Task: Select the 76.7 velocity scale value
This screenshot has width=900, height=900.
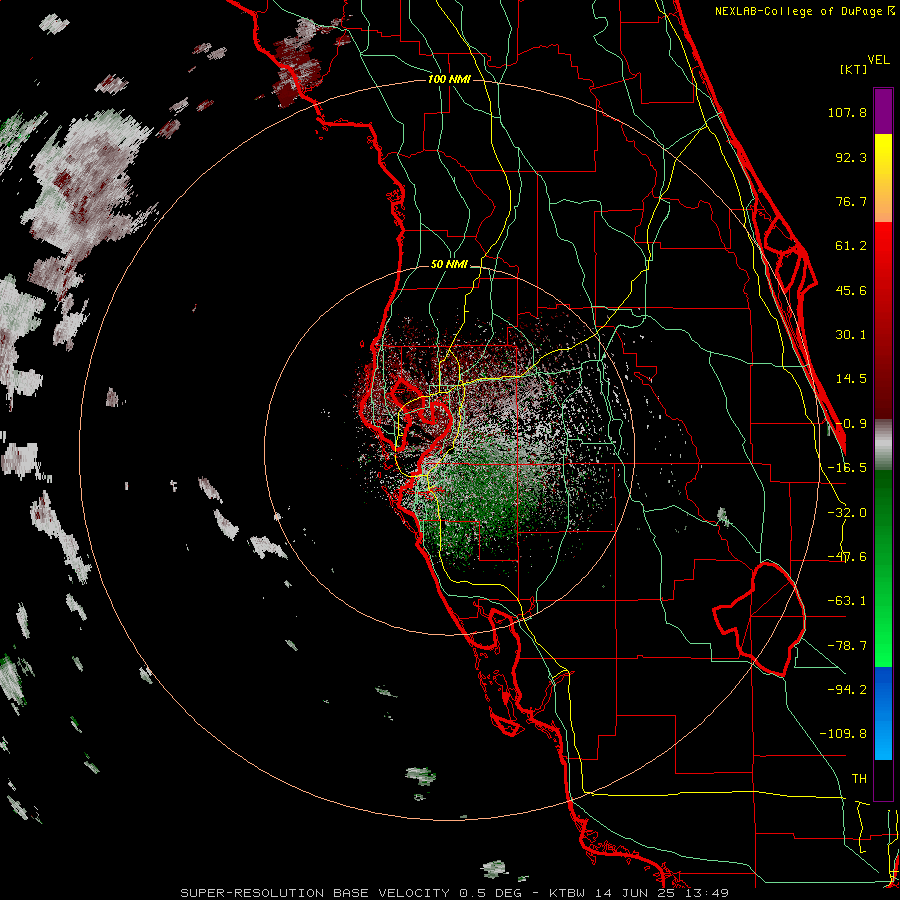Action: [851, 201]
